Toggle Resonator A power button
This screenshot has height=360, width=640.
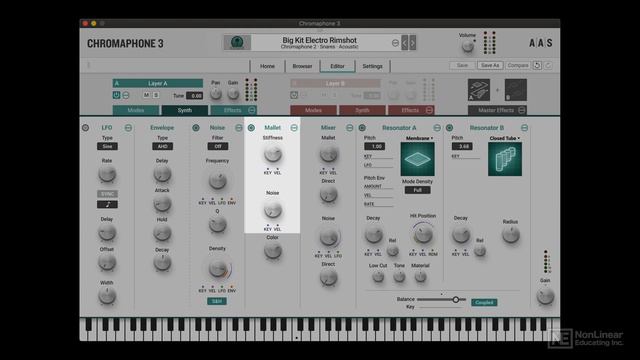click(362, 128)
